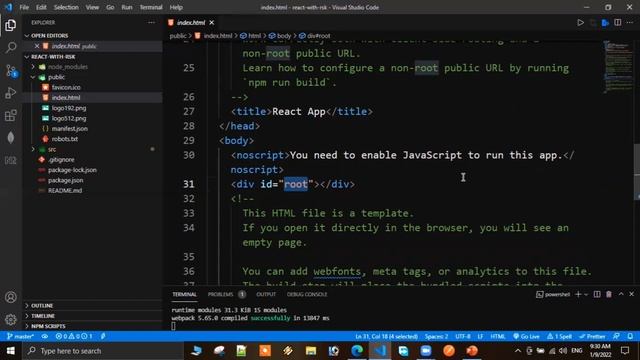Open the Extensions view

tap(11, 116)
